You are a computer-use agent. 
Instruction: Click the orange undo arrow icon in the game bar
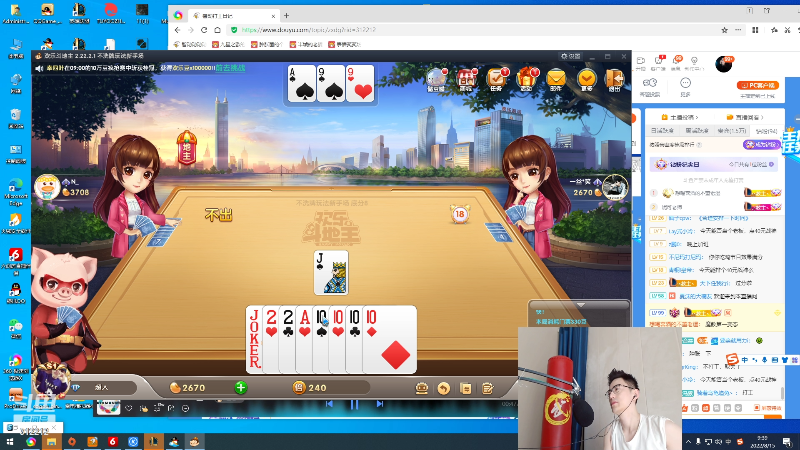pos(443,388)
